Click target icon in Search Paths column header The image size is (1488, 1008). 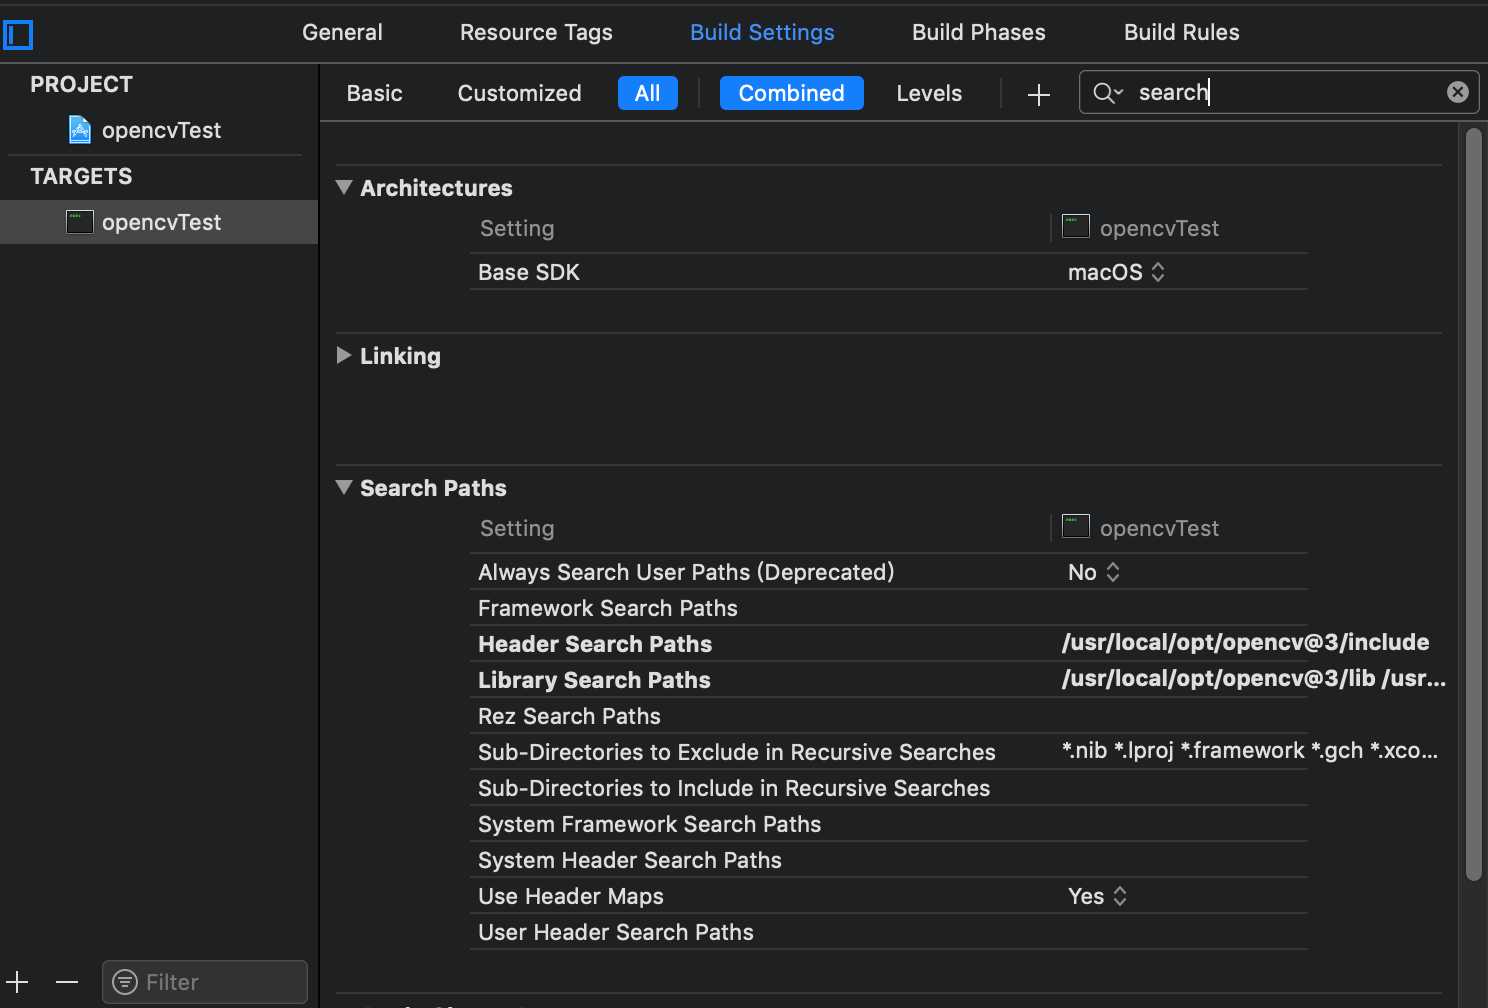(x=1076, y=526)
